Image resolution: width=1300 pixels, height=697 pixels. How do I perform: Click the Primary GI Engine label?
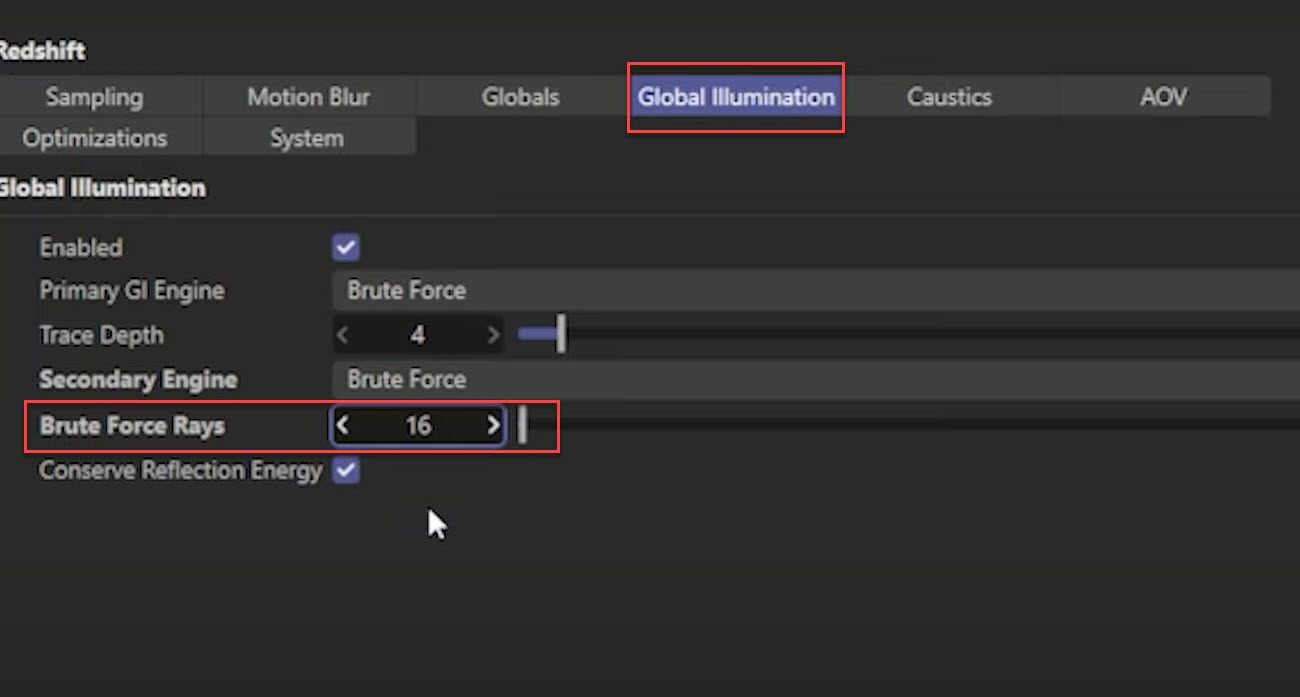click(132, 291)
